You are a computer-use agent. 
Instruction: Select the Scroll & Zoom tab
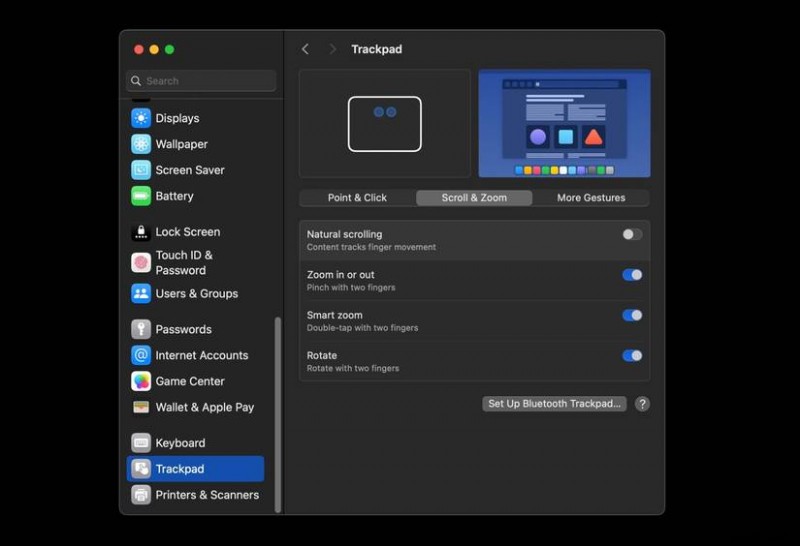pos(474,198)
